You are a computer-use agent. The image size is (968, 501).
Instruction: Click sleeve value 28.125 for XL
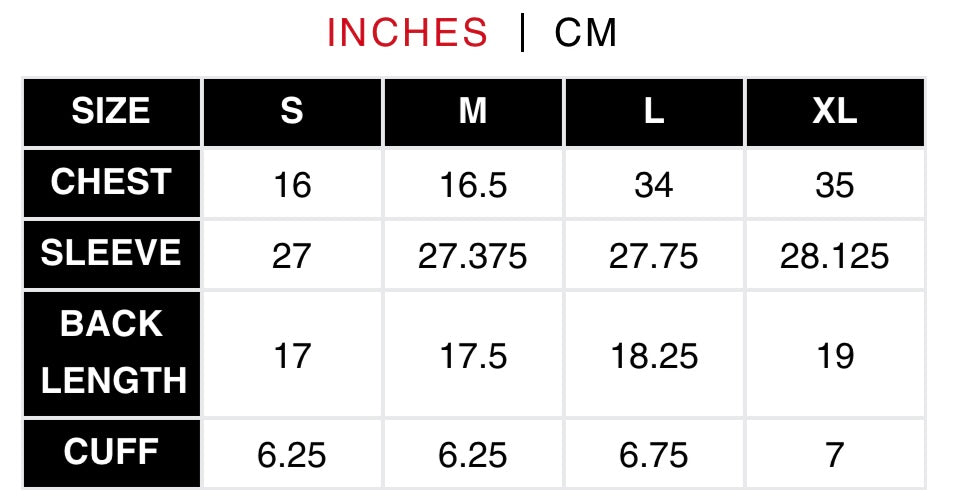pyautogui.click(x=835, y=256)
